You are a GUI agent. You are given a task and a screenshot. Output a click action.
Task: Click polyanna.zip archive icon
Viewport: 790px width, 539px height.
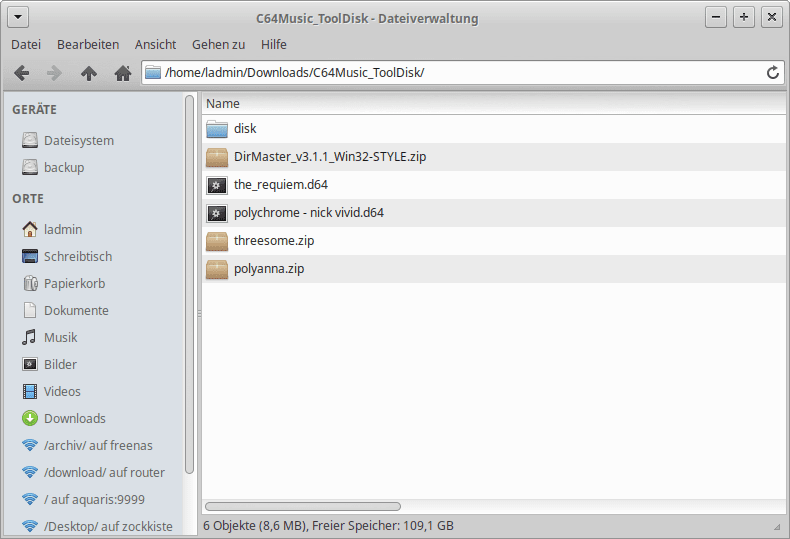tap(217, 270)
